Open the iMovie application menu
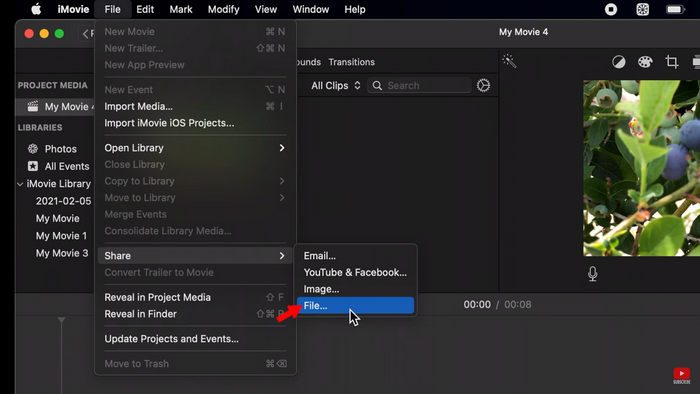The height and width of the screenshot is (394, 700). tap(73, 9)
